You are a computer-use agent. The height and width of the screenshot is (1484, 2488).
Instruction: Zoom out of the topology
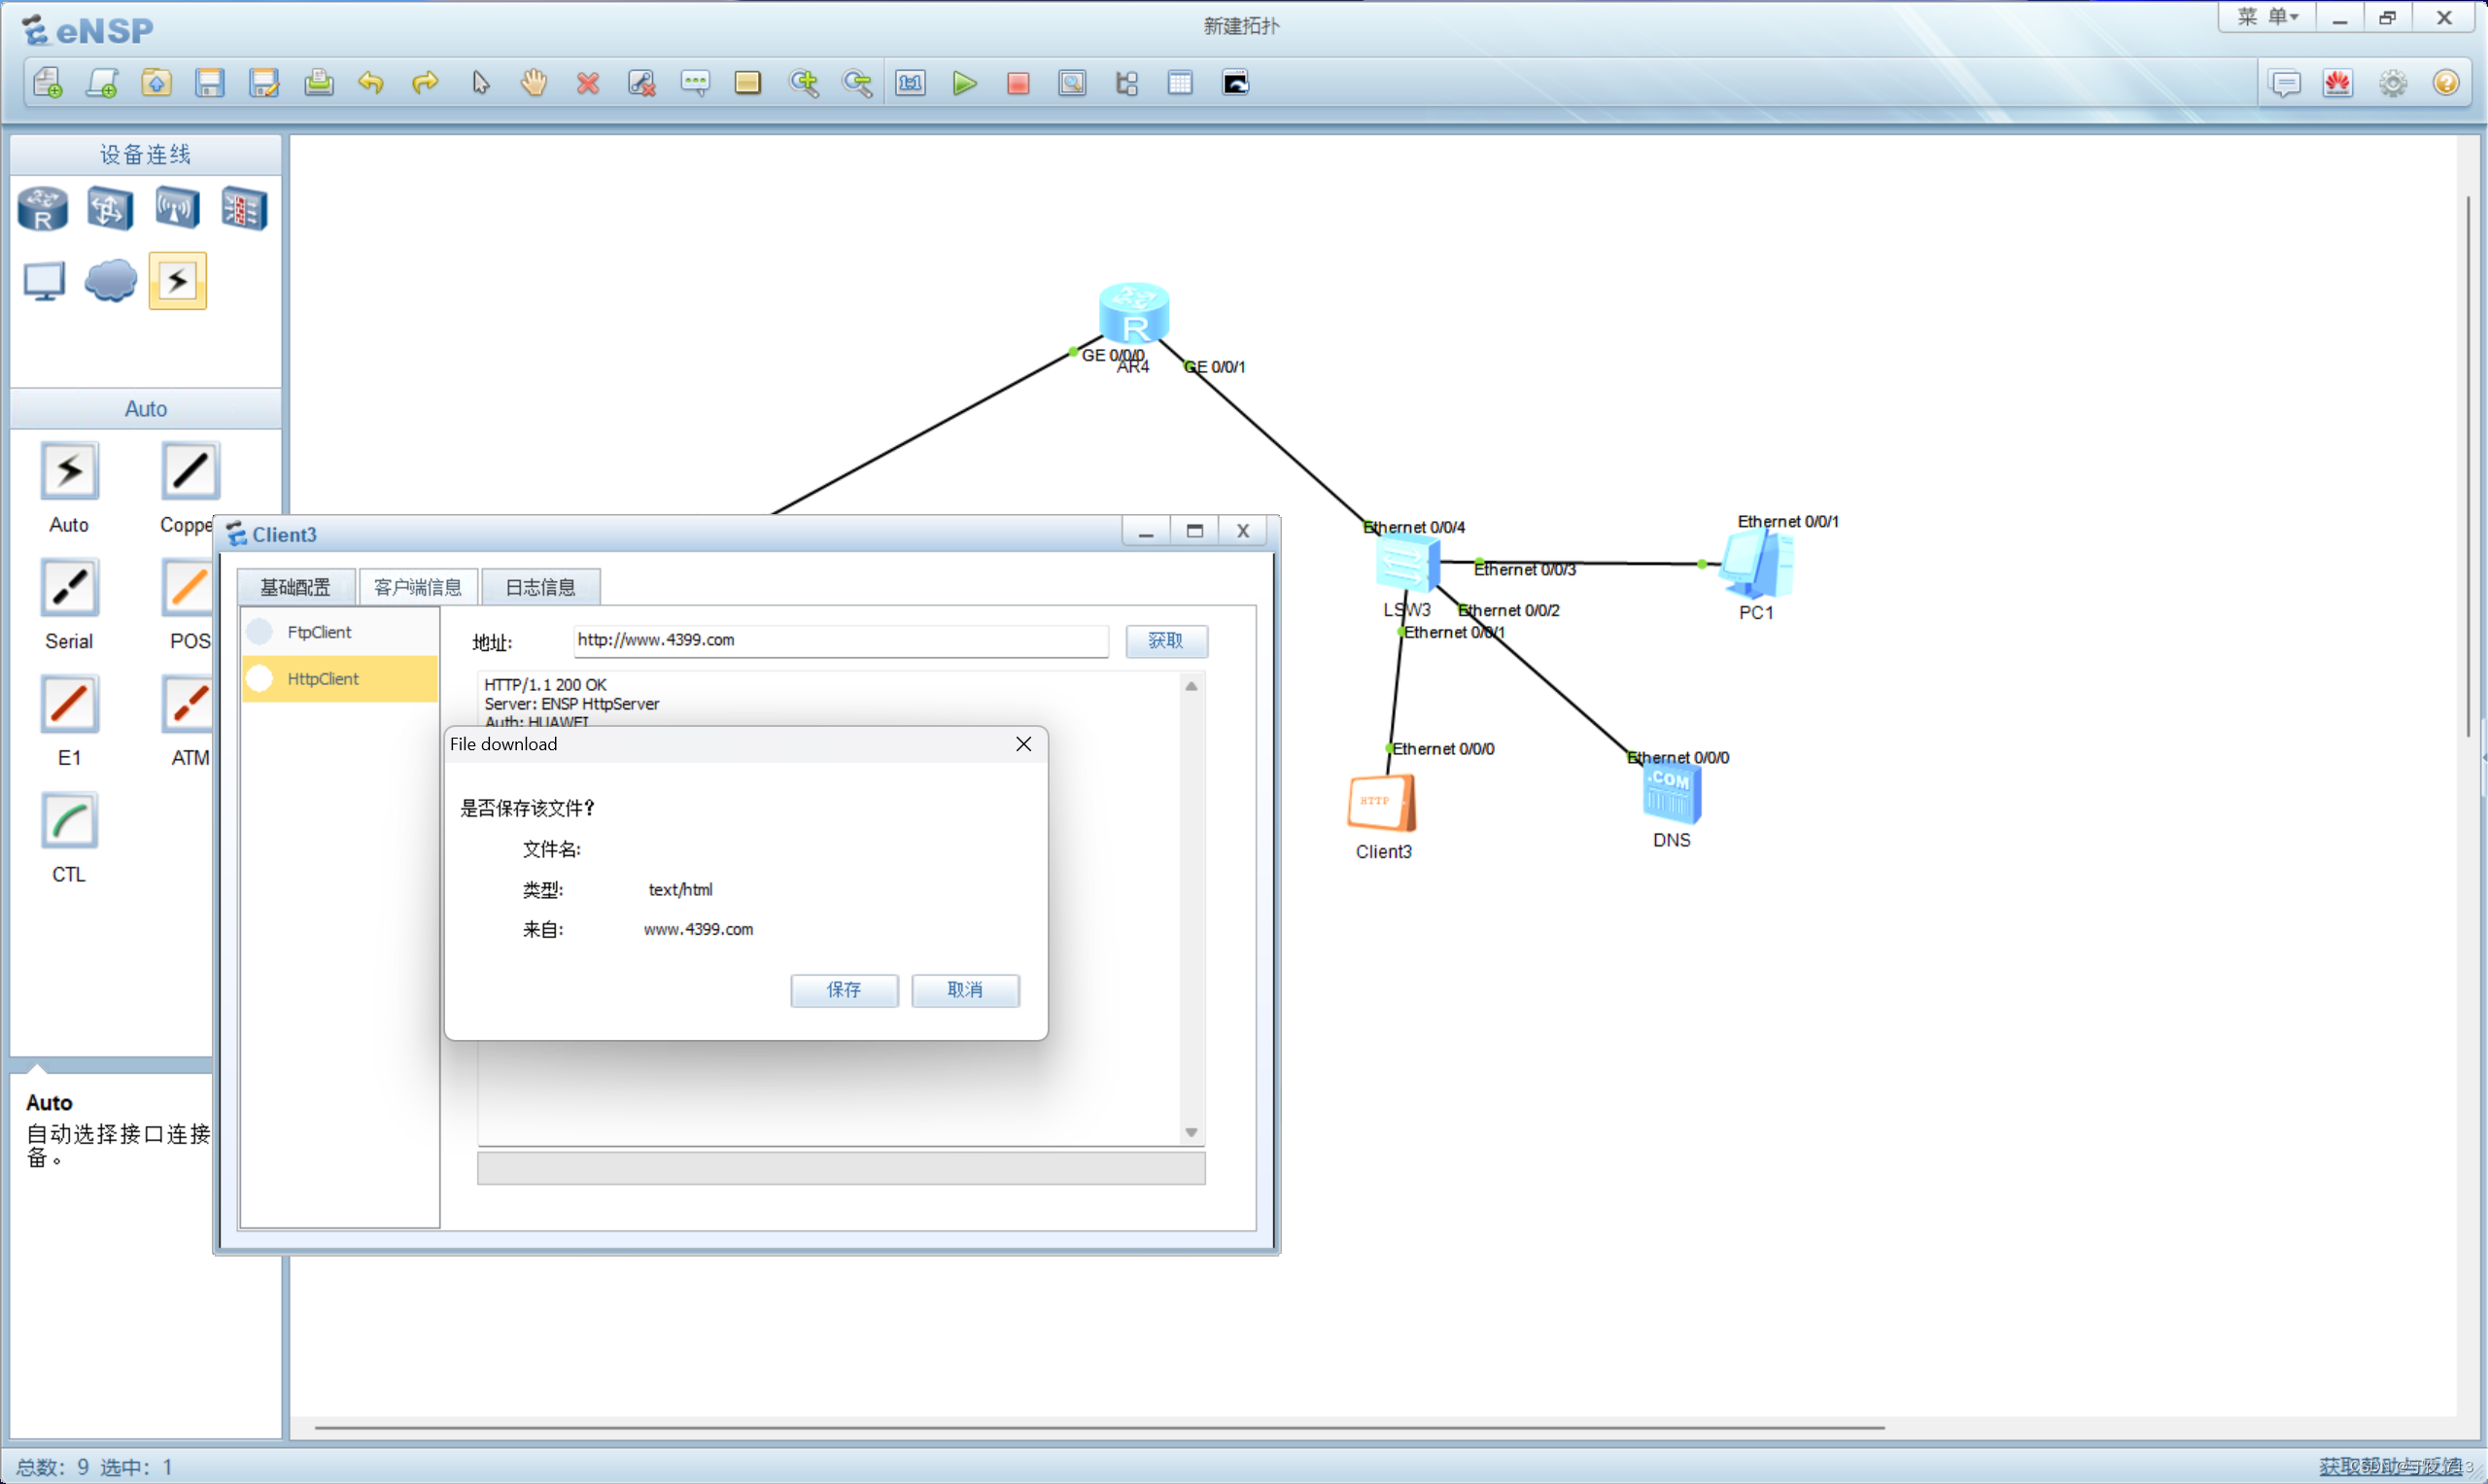pos(857,83)
